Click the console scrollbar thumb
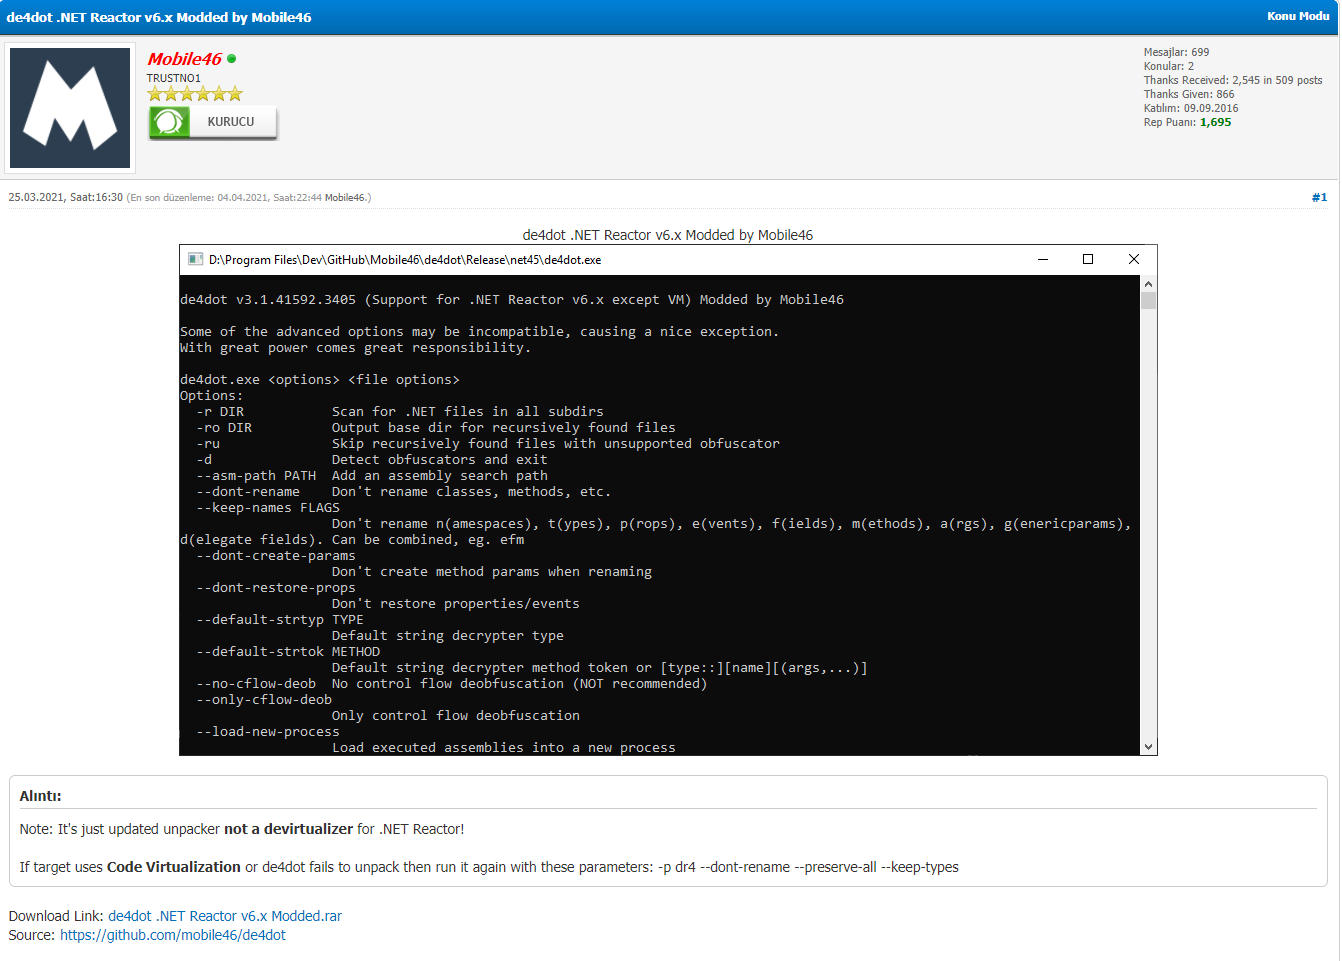The width and height of the screenshot is (1342, 961). pyautogui.click(x=1148, y=301)
